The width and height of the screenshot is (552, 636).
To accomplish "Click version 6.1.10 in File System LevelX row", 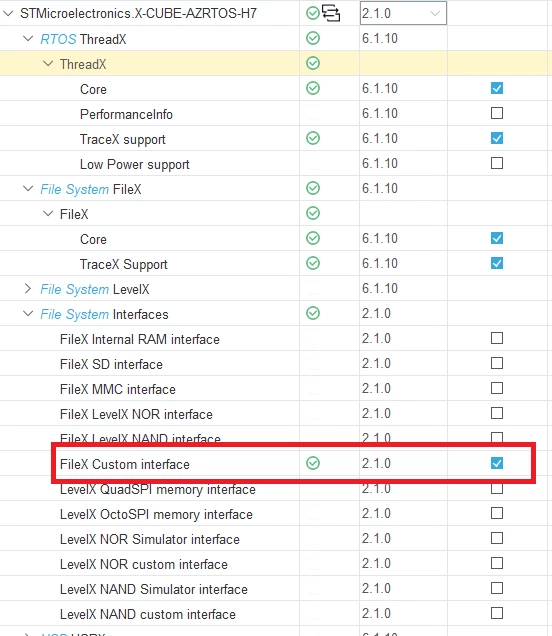I will [380, 288].
